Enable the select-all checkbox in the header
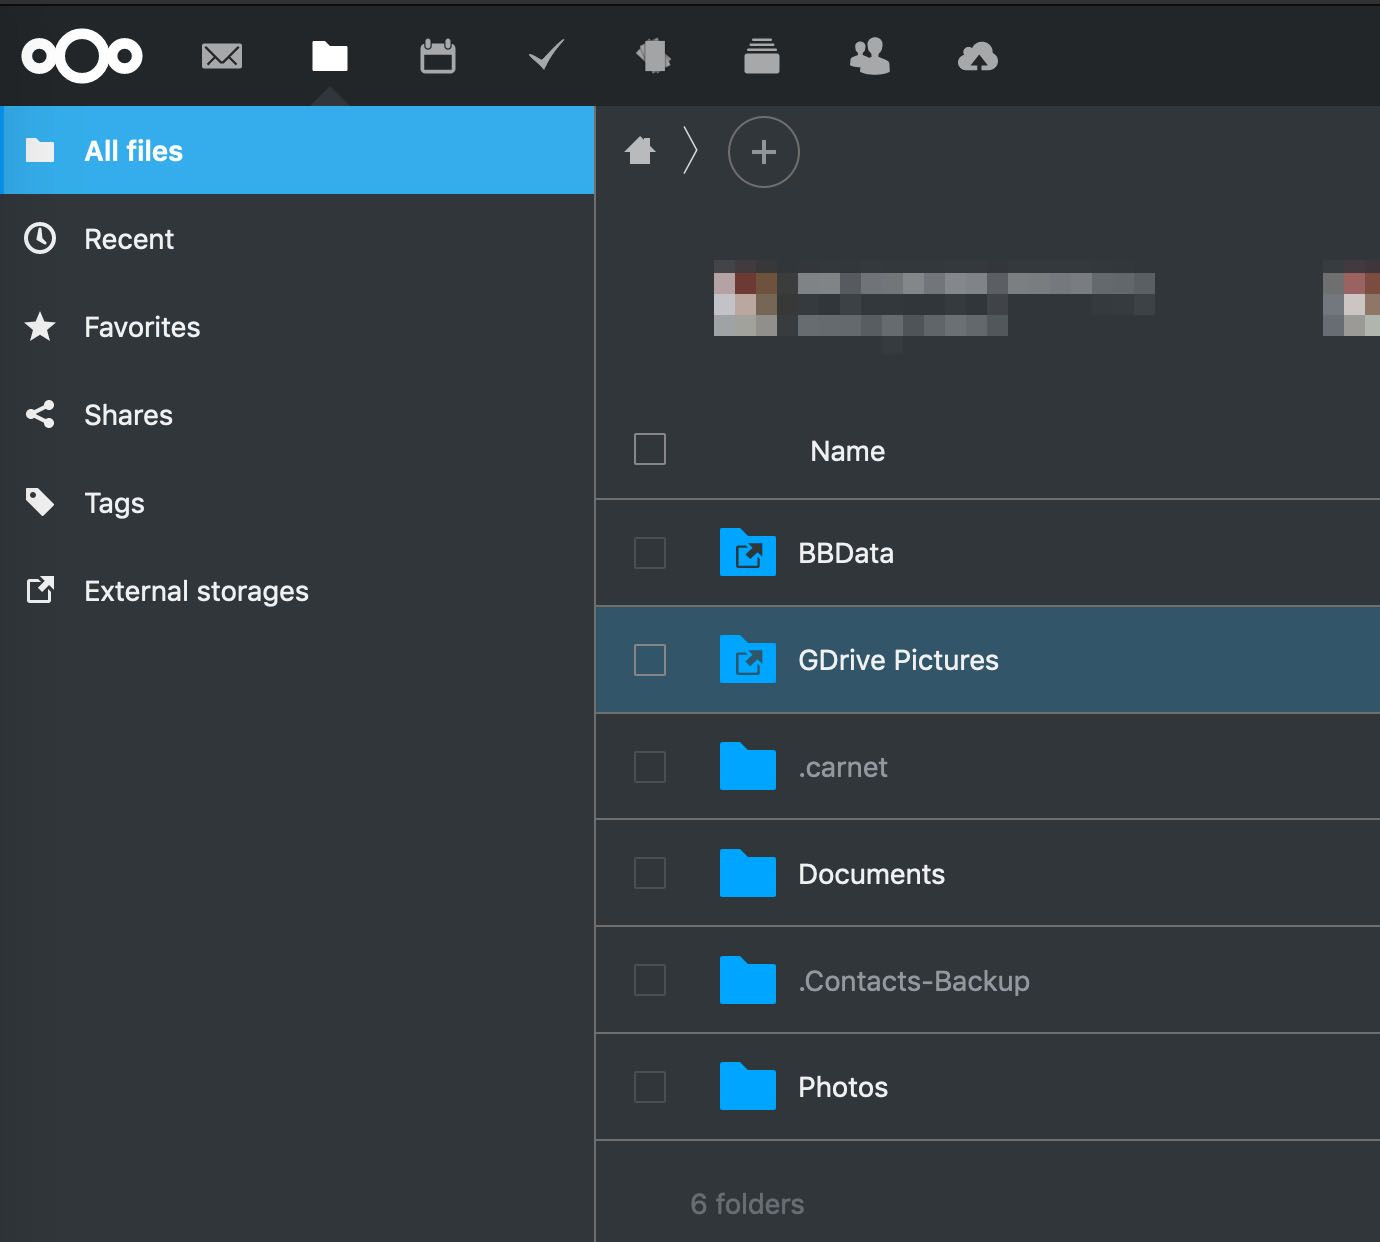This screenshot has height=1242, width=1380. point(649,450)
